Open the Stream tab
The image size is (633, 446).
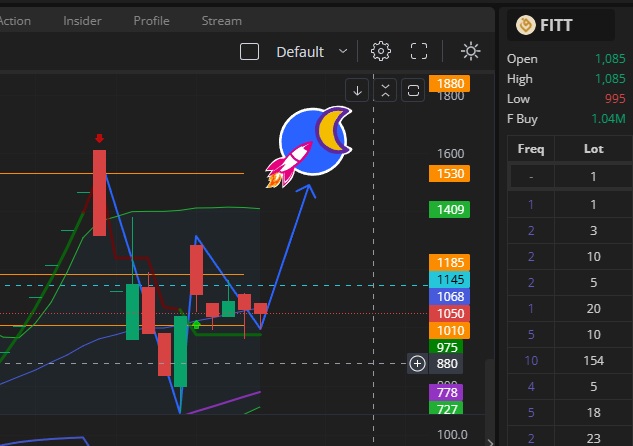coord(222,21)
